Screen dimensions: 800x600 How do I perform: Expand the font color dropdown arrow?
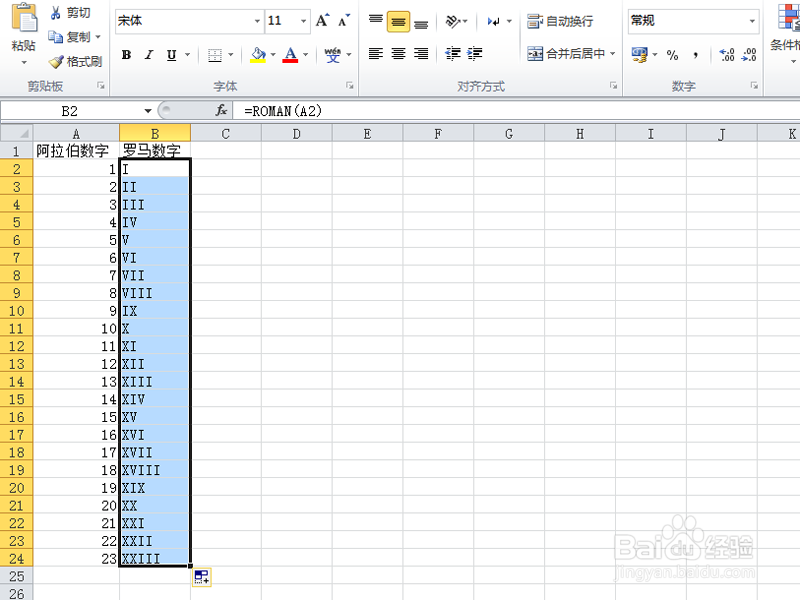[x=305, y=55]
